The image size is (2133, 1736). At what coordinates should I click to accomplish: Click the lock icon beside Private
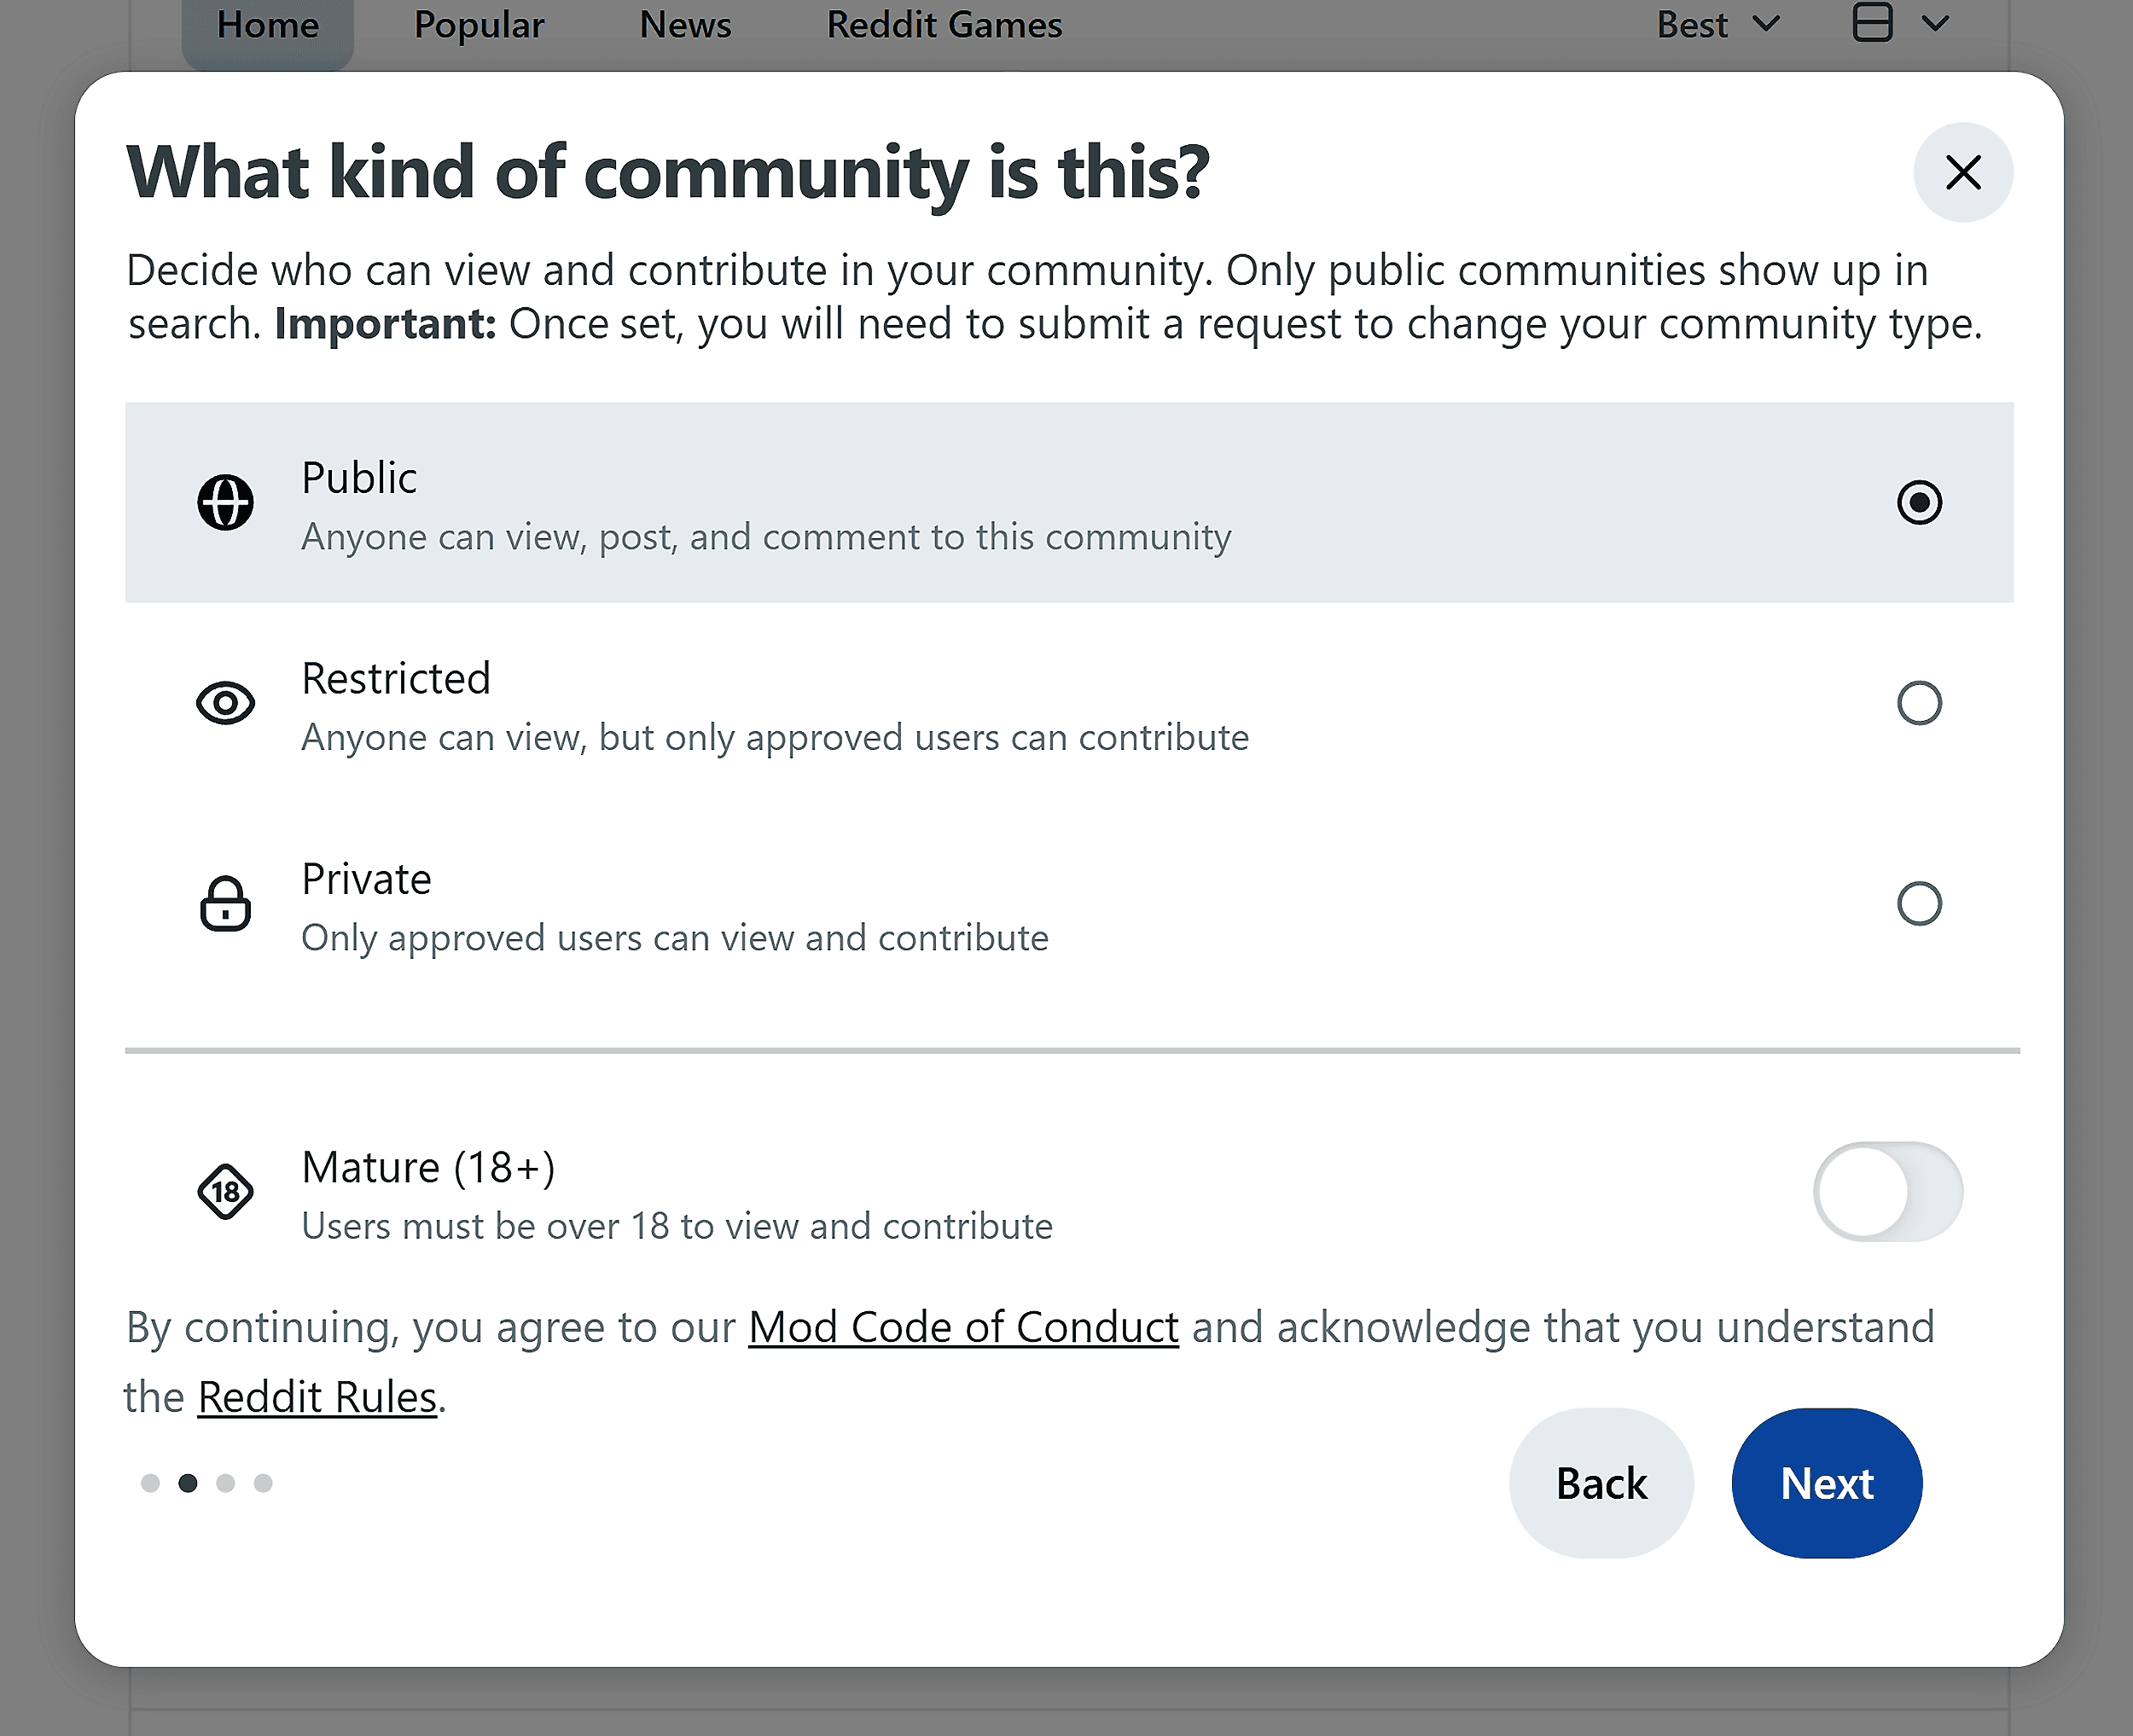(x=226, y=904)
